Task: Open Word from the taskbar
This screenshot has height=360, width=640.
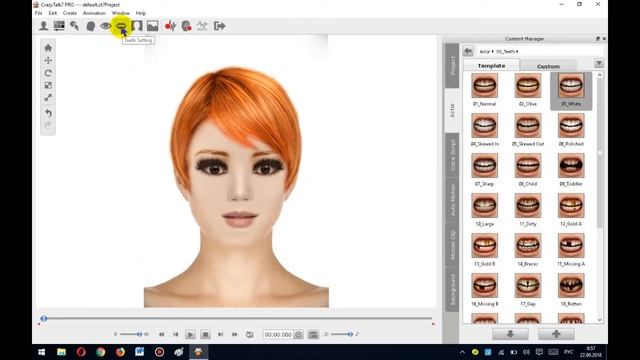Action: click(x=140, y=352)
